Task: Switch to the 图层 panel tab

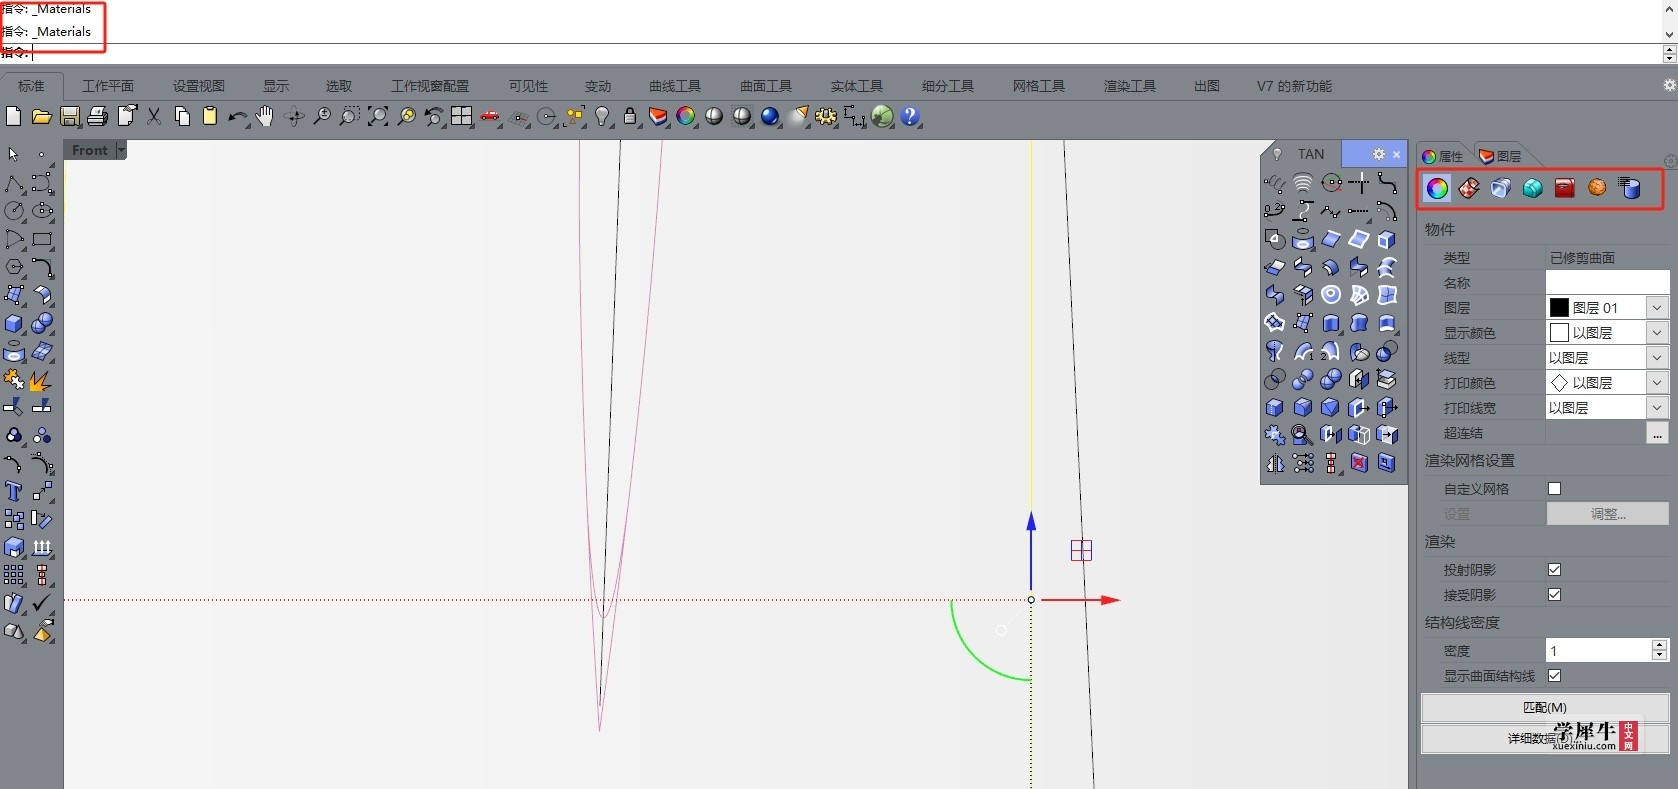Action: (1500, 156)
